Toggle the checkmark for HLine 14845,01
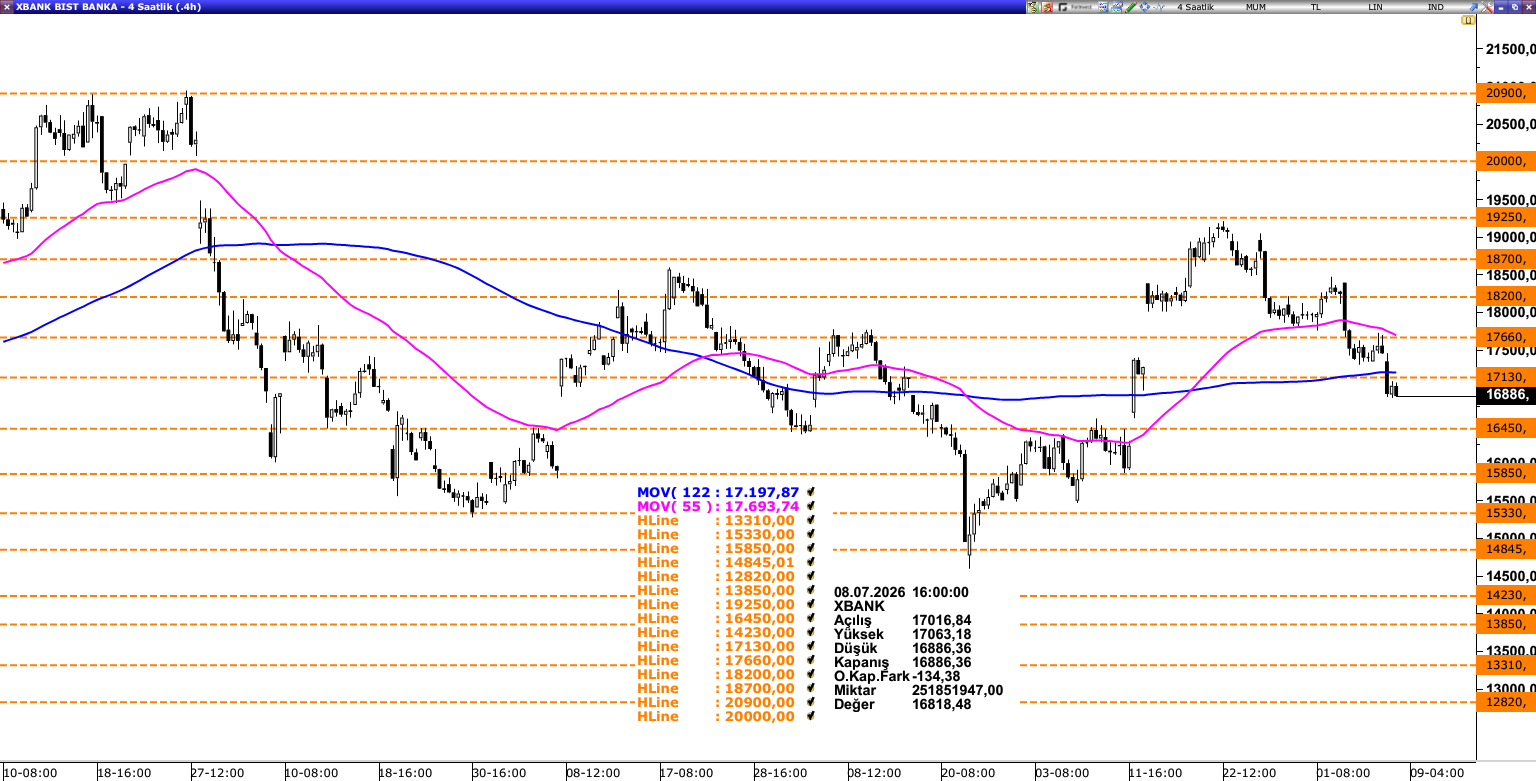This screenshot has height=781, width=1536. point(811,562)
